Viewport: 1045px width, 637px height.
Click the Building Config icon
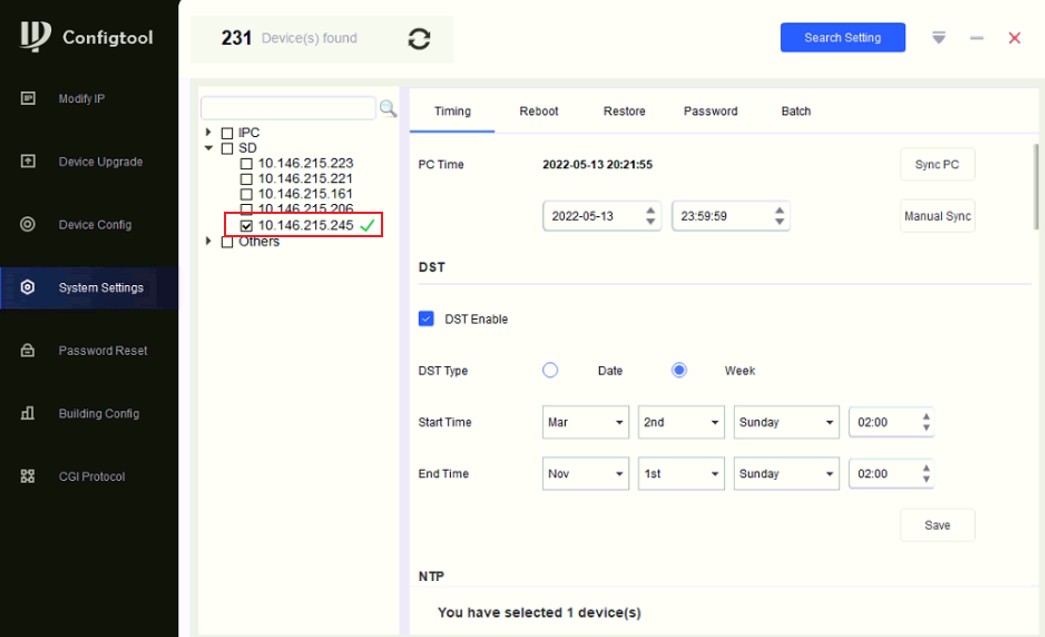point(28,413)
